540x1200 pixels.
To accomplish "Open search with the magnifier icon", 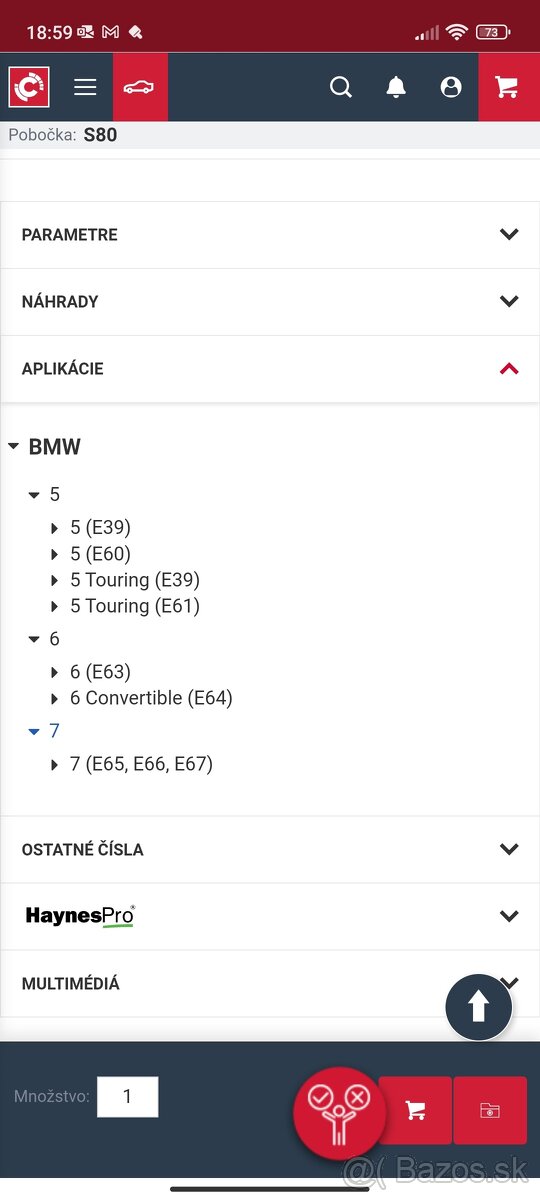I will tap(341, 87).
